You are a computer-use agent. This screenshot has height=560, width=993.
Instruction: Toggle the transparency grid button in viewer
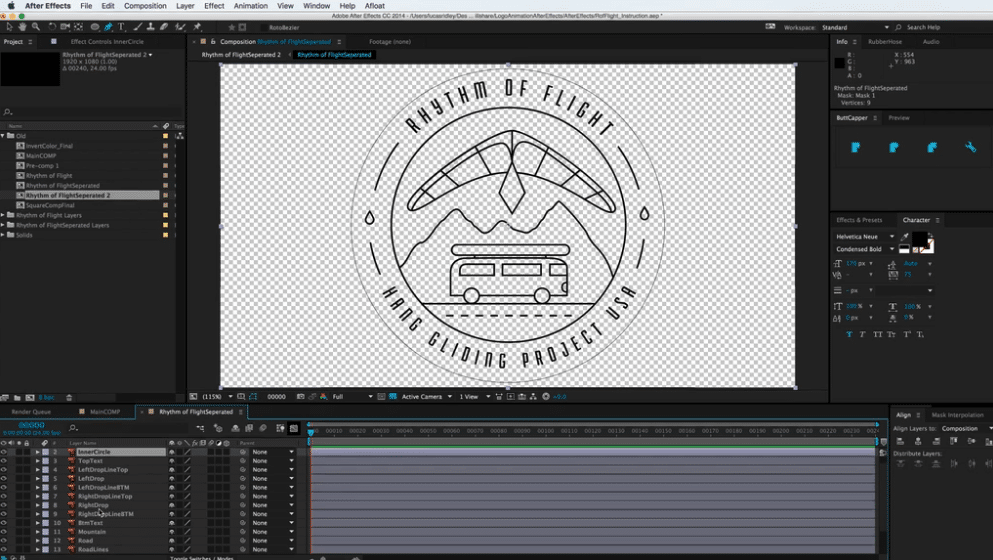coord(393,397)
